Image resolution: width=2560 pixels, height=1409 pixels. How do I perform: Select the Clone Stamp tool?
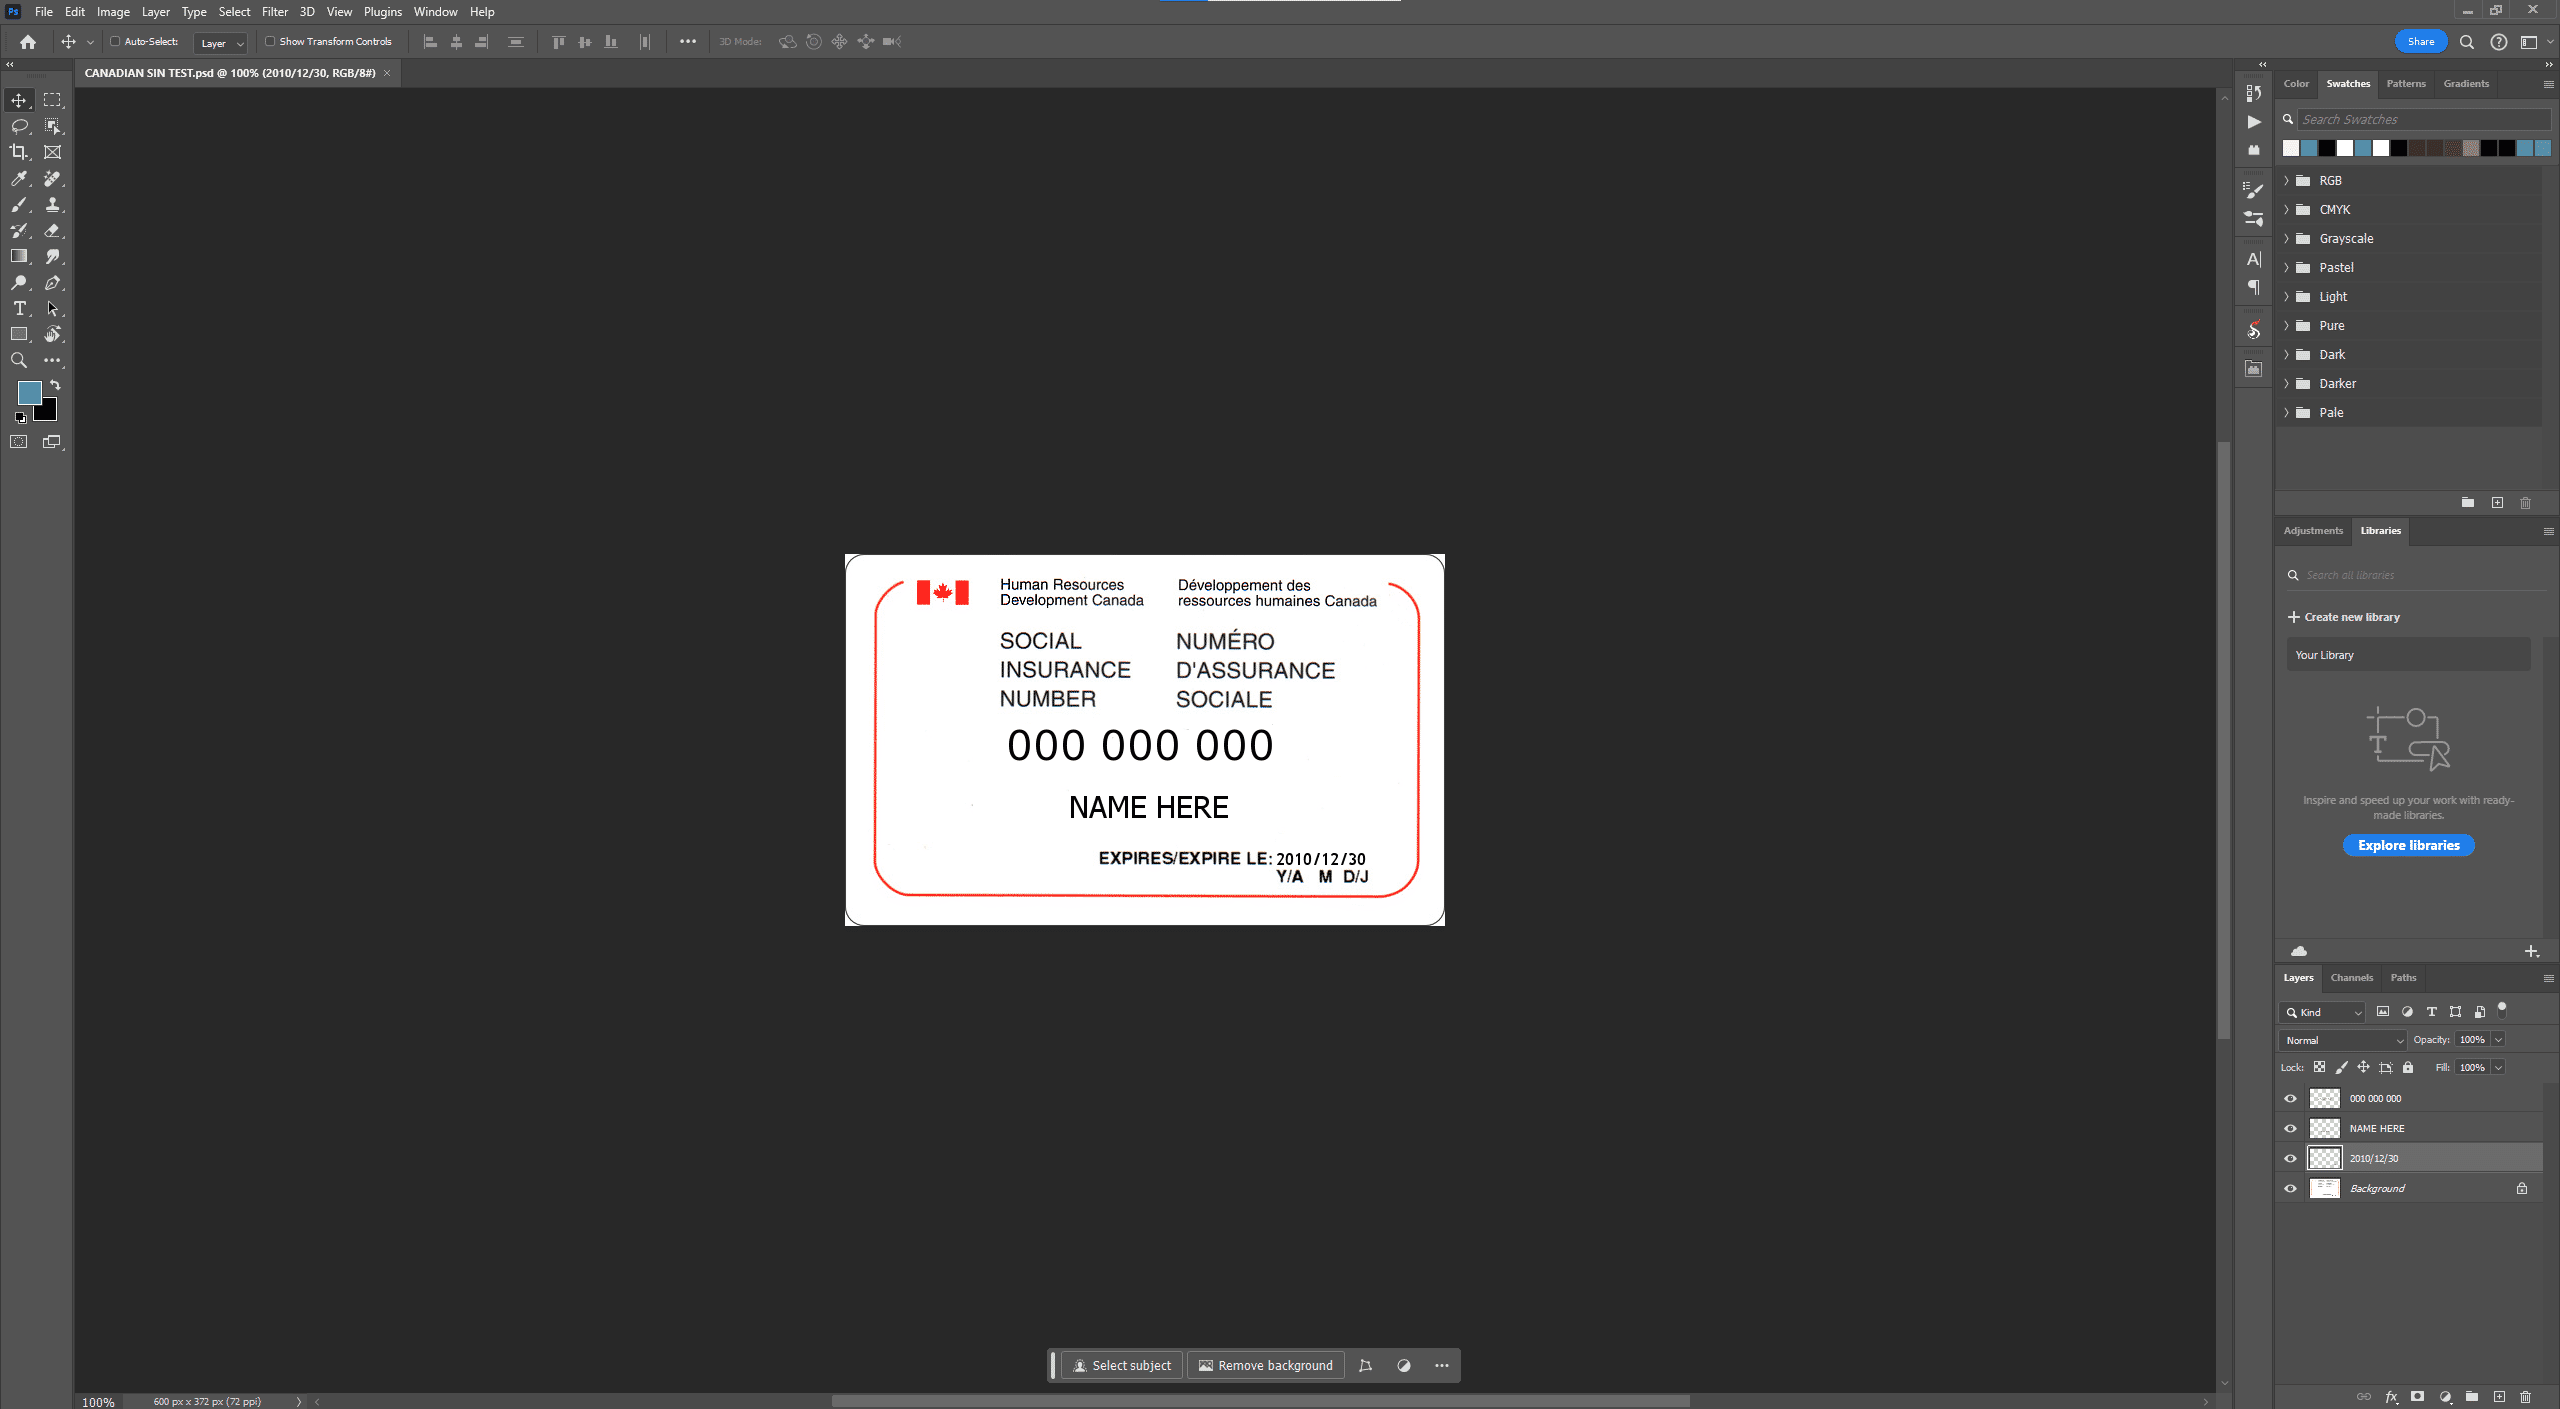(x=52, y=204)
